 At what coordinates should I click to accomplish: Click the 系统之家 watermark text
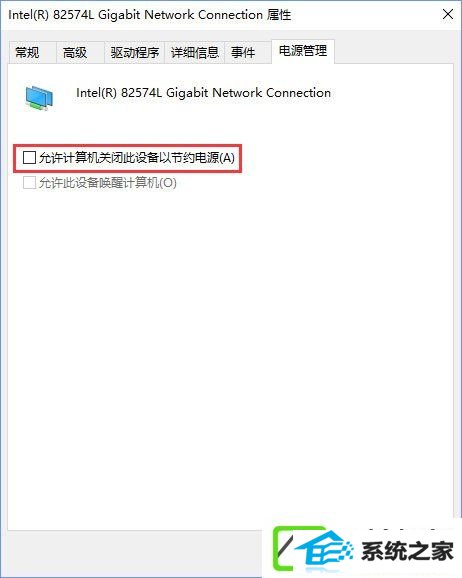(x=407, y=551)
